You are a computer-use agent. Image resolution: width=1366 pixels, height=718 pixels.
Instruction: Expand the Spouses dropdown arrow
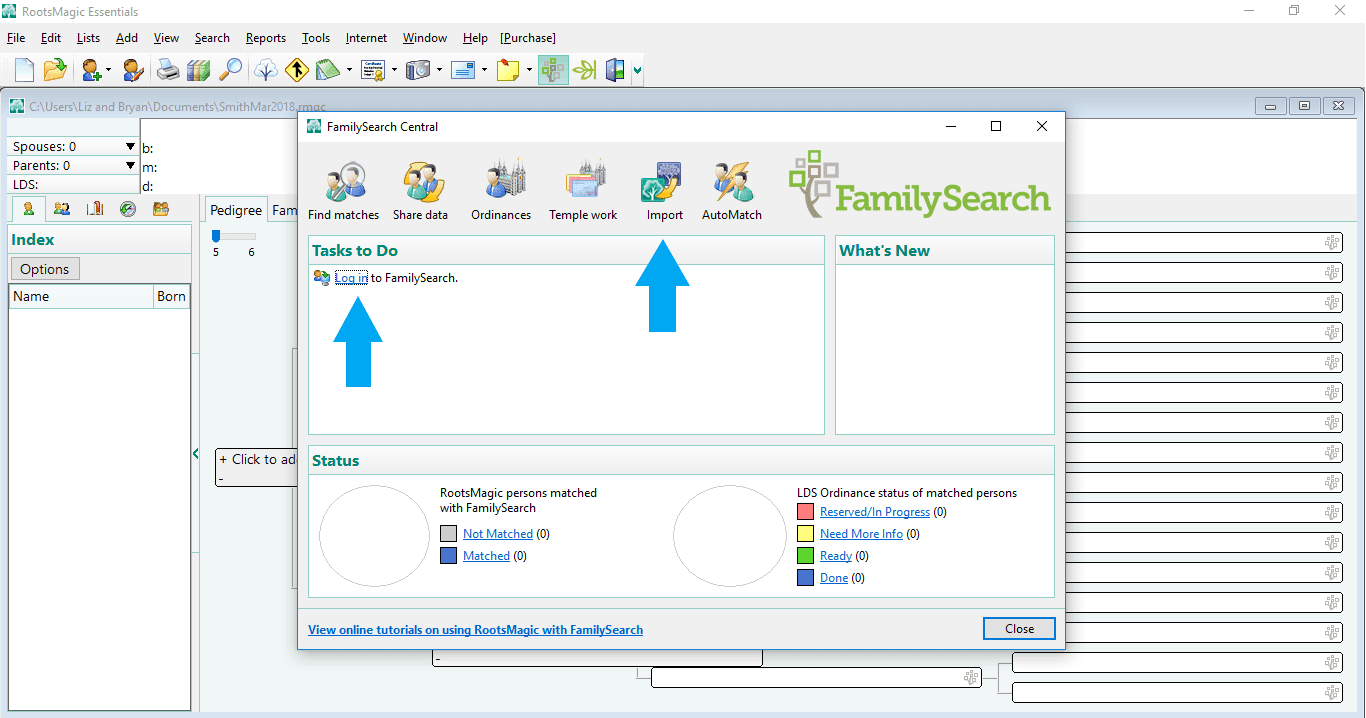[130, 146]
